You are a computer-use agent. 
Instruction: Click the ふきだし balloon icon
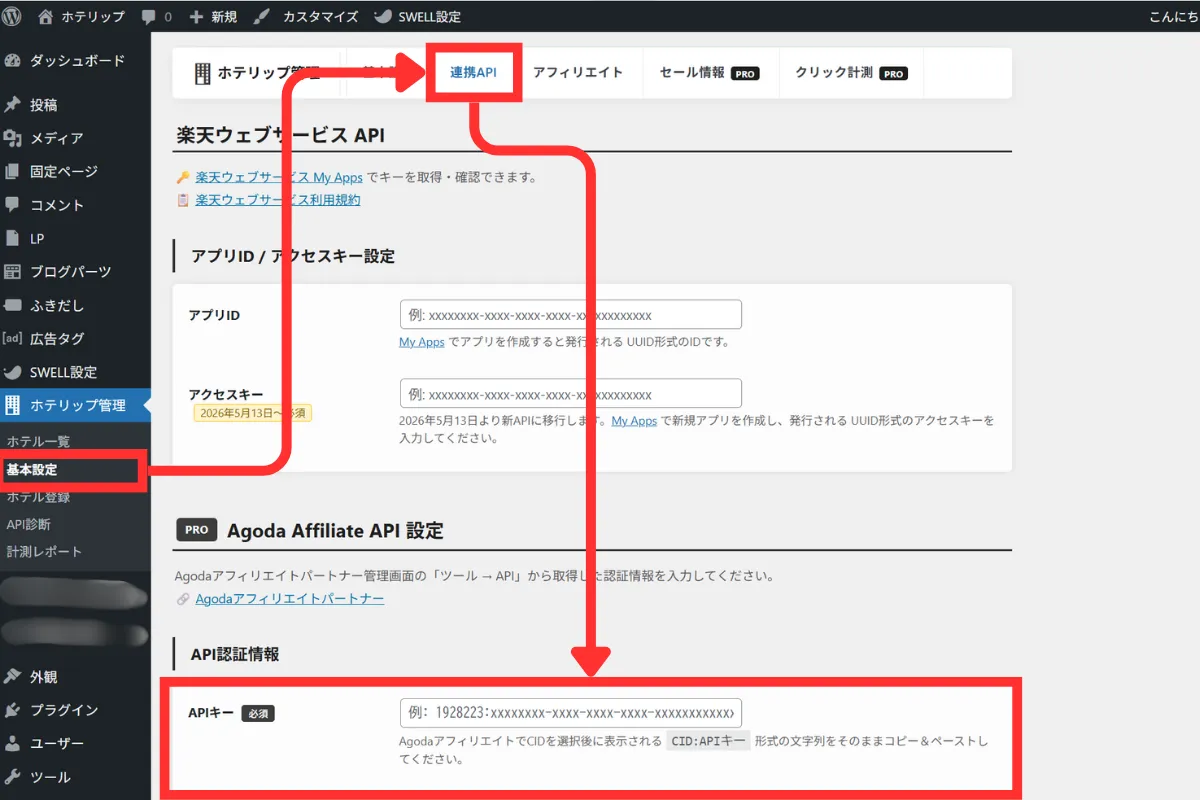(x=13, y=305)
